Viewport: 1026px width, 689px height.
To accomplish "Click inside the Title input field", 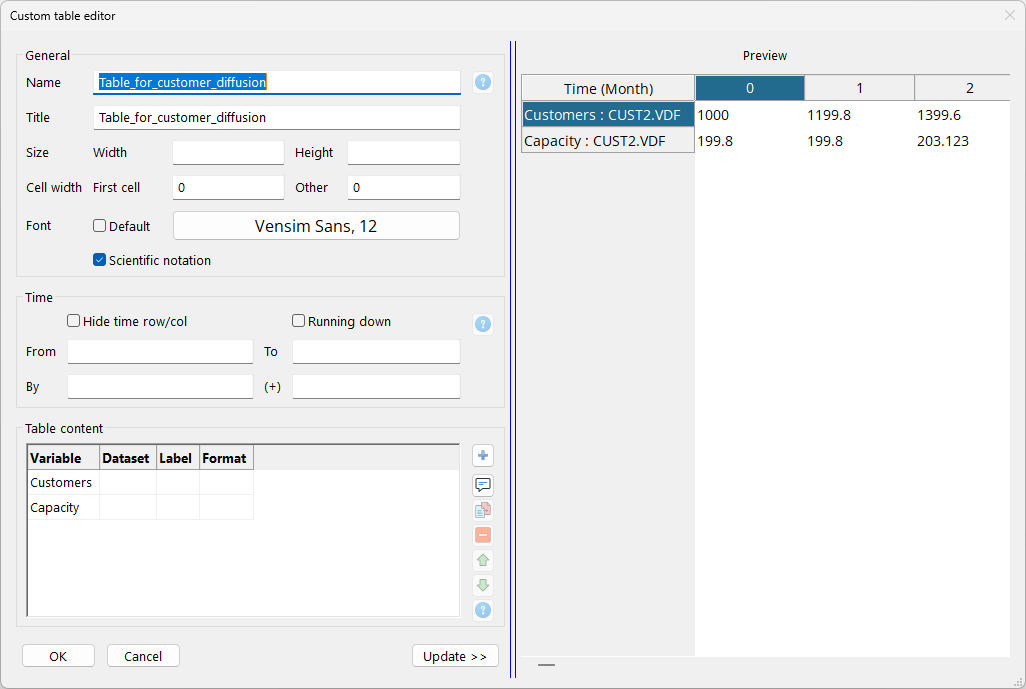I will tap(276, 117).
